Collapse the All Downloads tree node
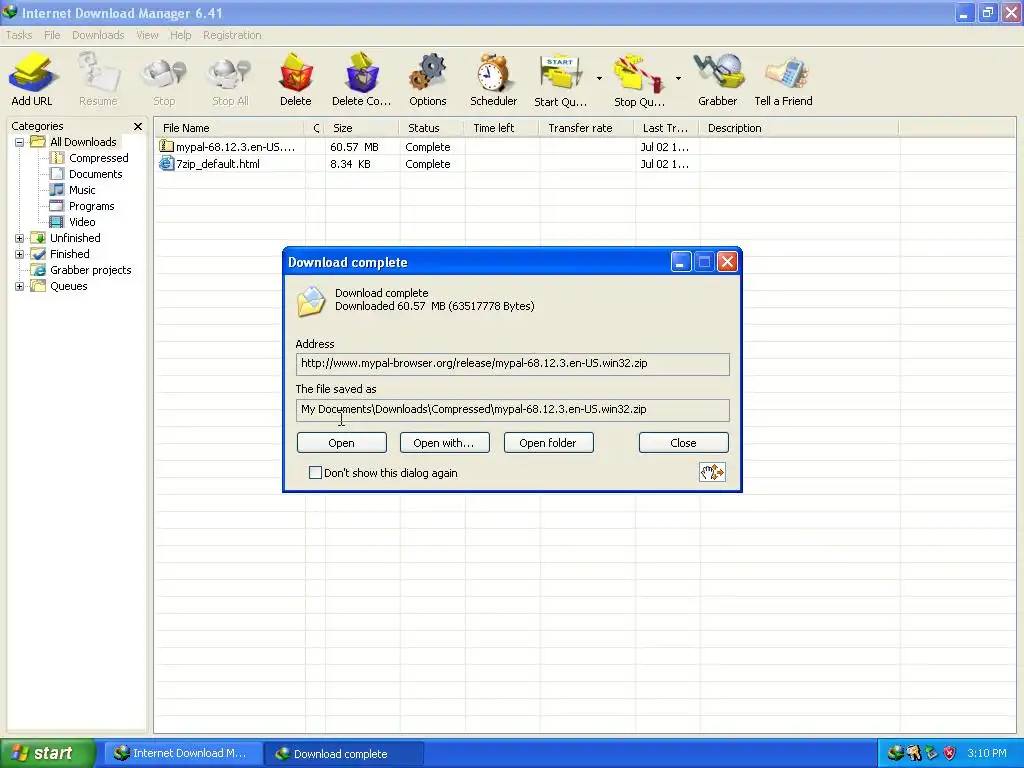This screenshot has width=1024, height=768. click(20, 142)
